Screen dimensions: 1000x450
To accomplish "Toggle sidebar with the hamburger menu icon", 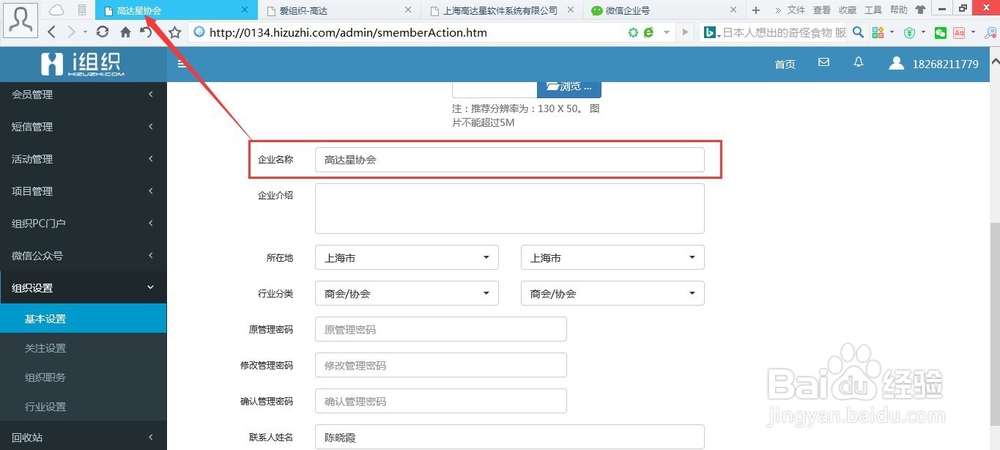I will [x=182, y=64].
